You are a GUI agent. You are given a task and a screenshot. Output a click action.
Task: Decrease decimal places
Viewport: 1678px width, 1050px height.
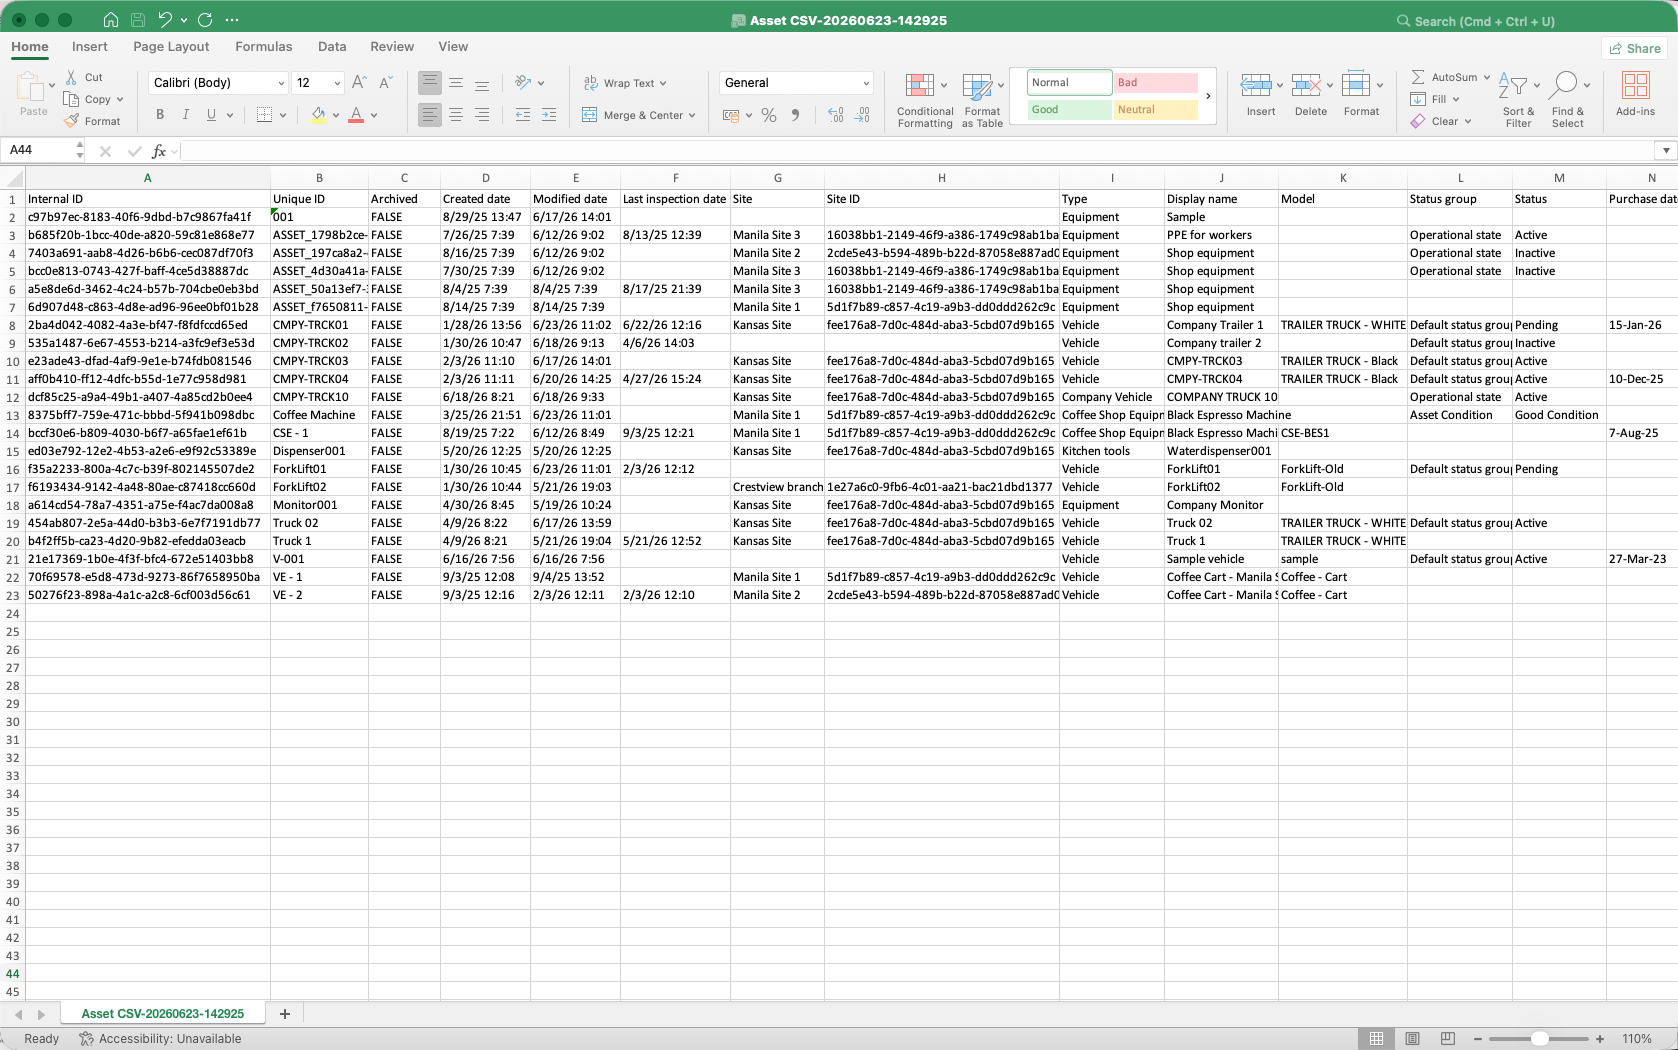[863, 115]
